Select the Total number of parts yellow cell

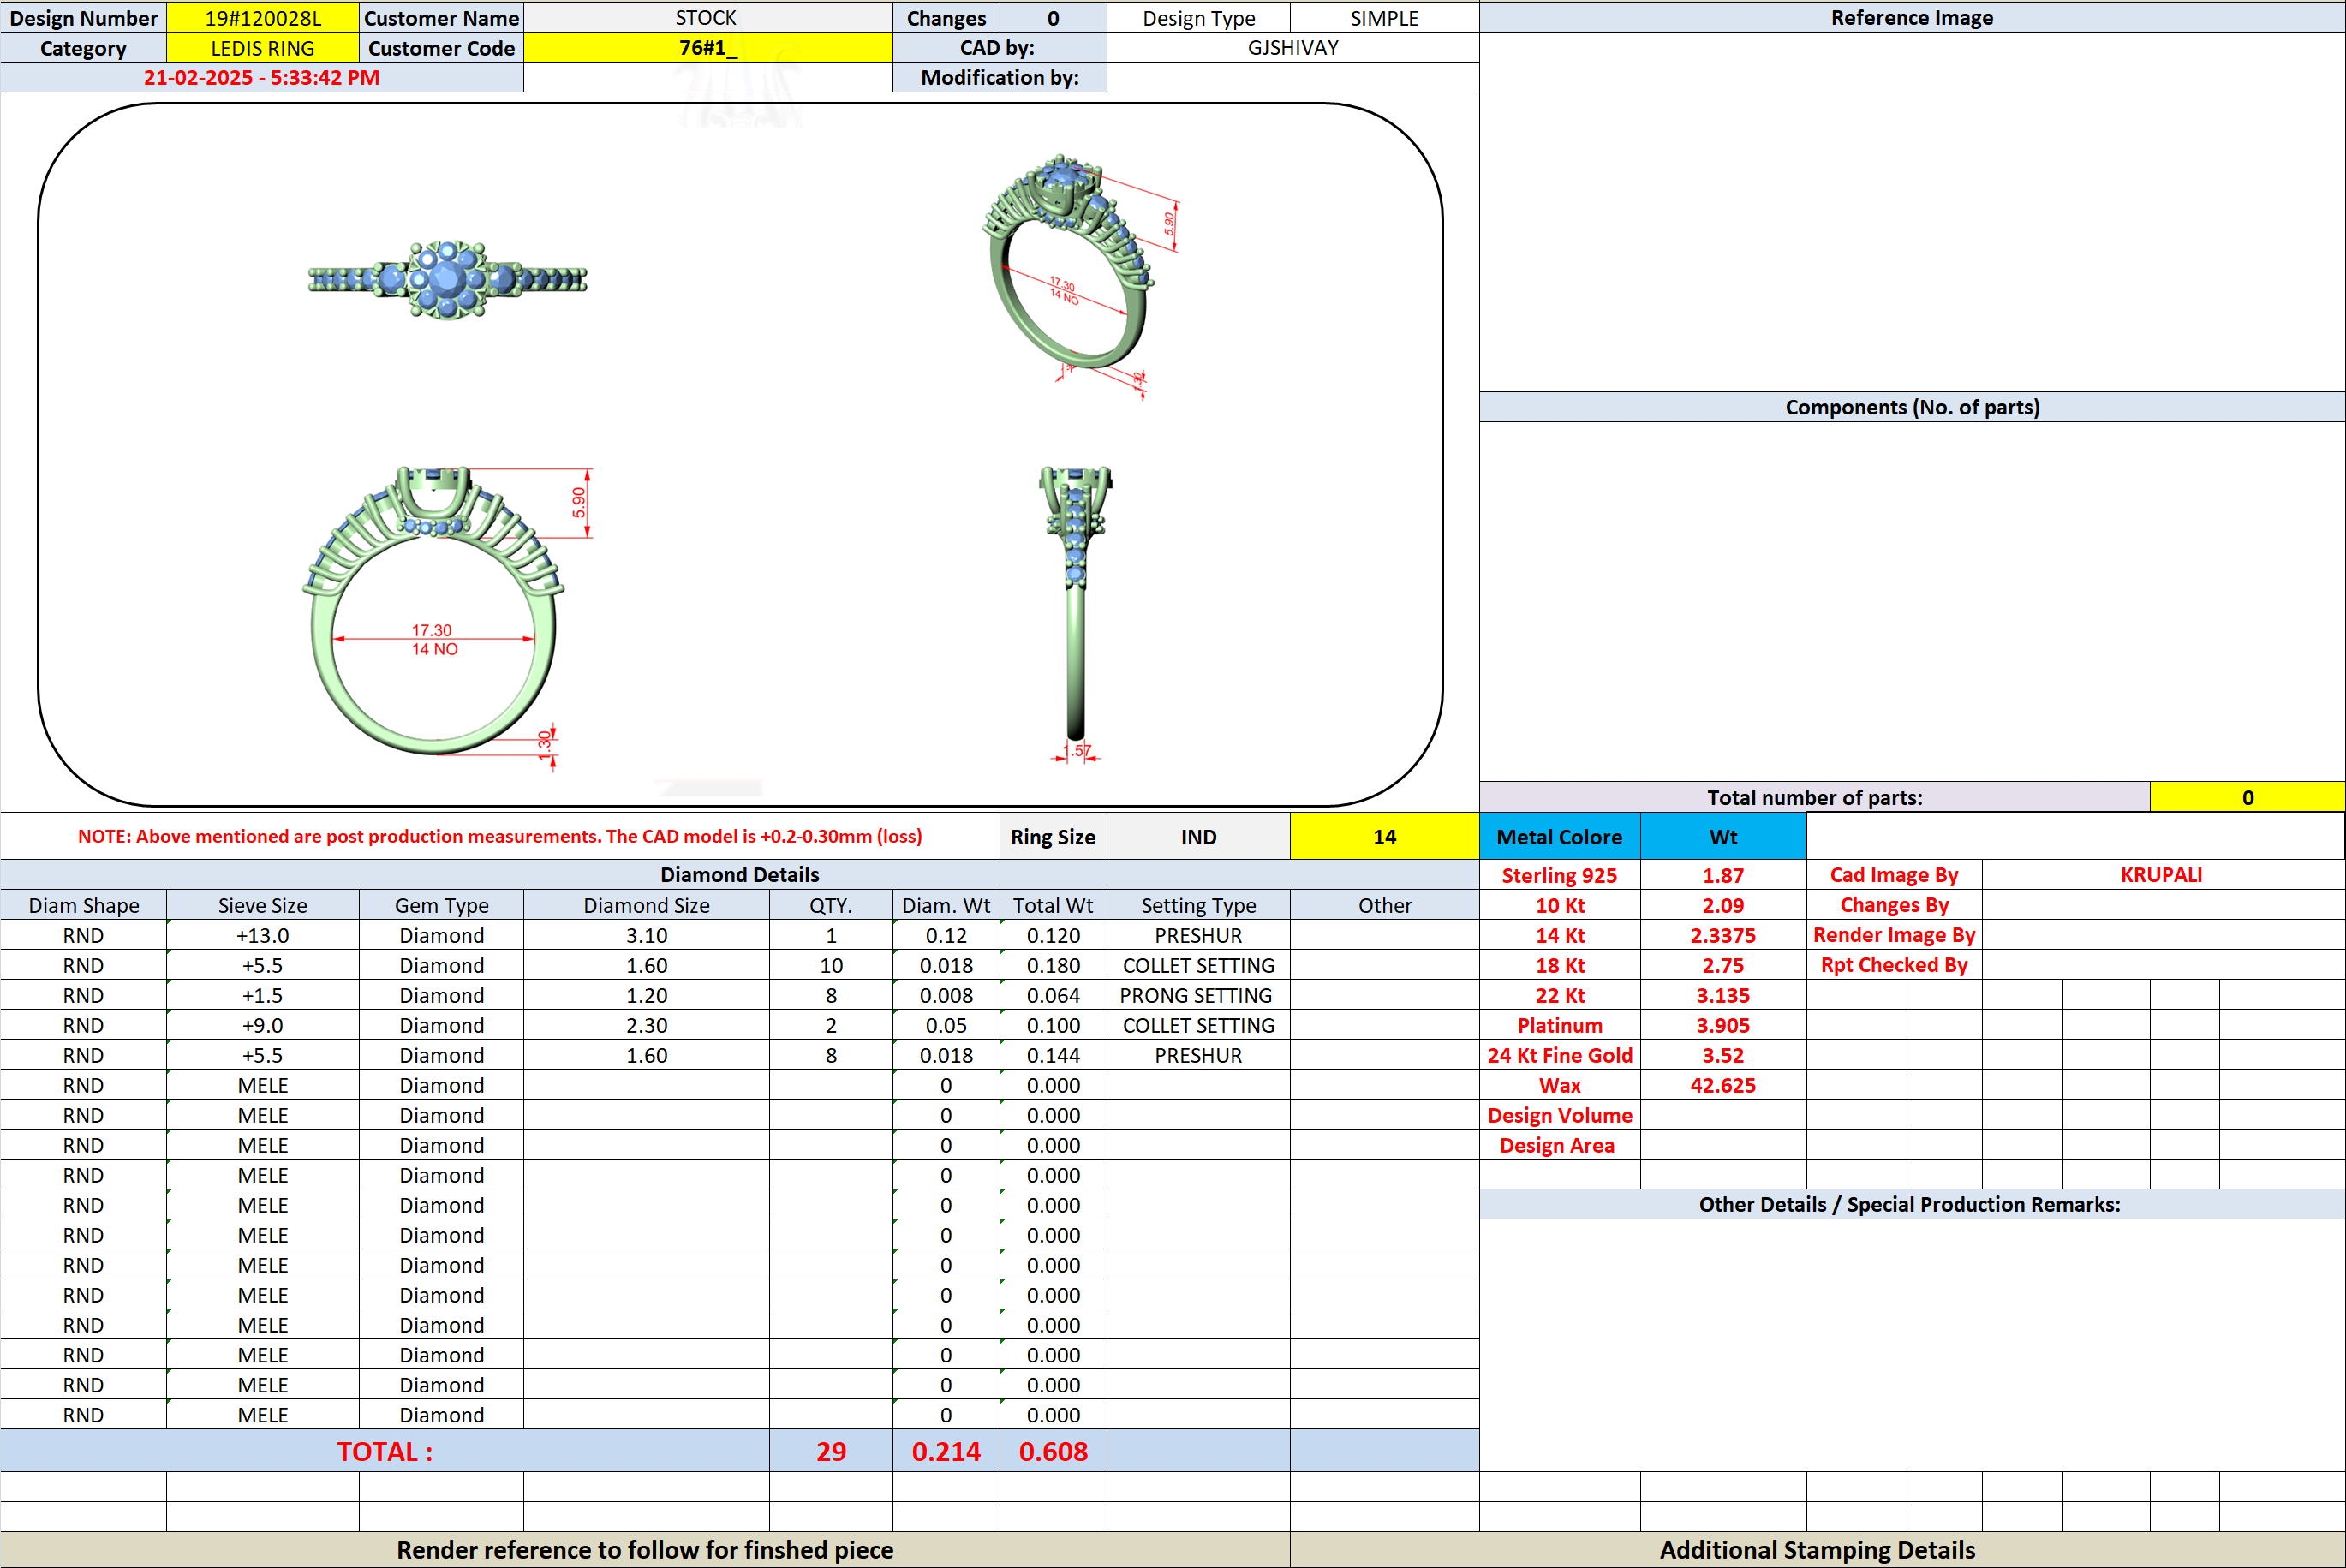tap(2247, 797)
